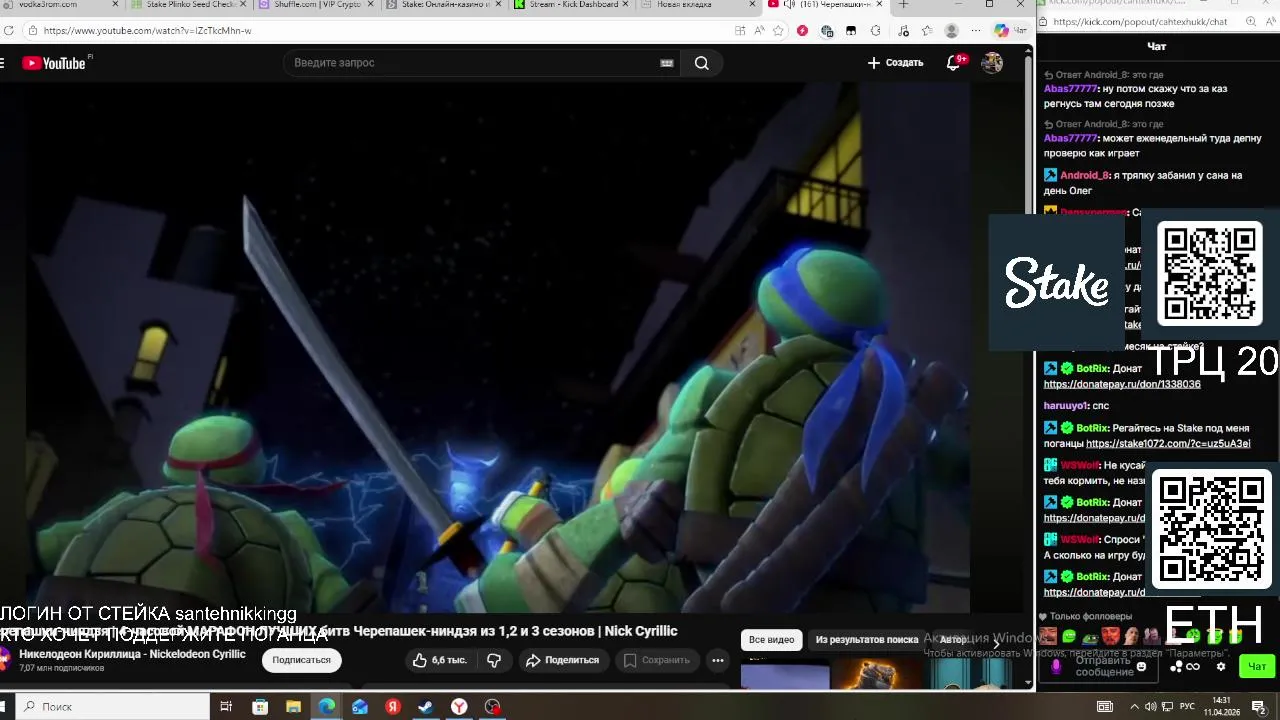Open YouTube notifications bell
Screen dimensions: 1280x720
(953, 63)
